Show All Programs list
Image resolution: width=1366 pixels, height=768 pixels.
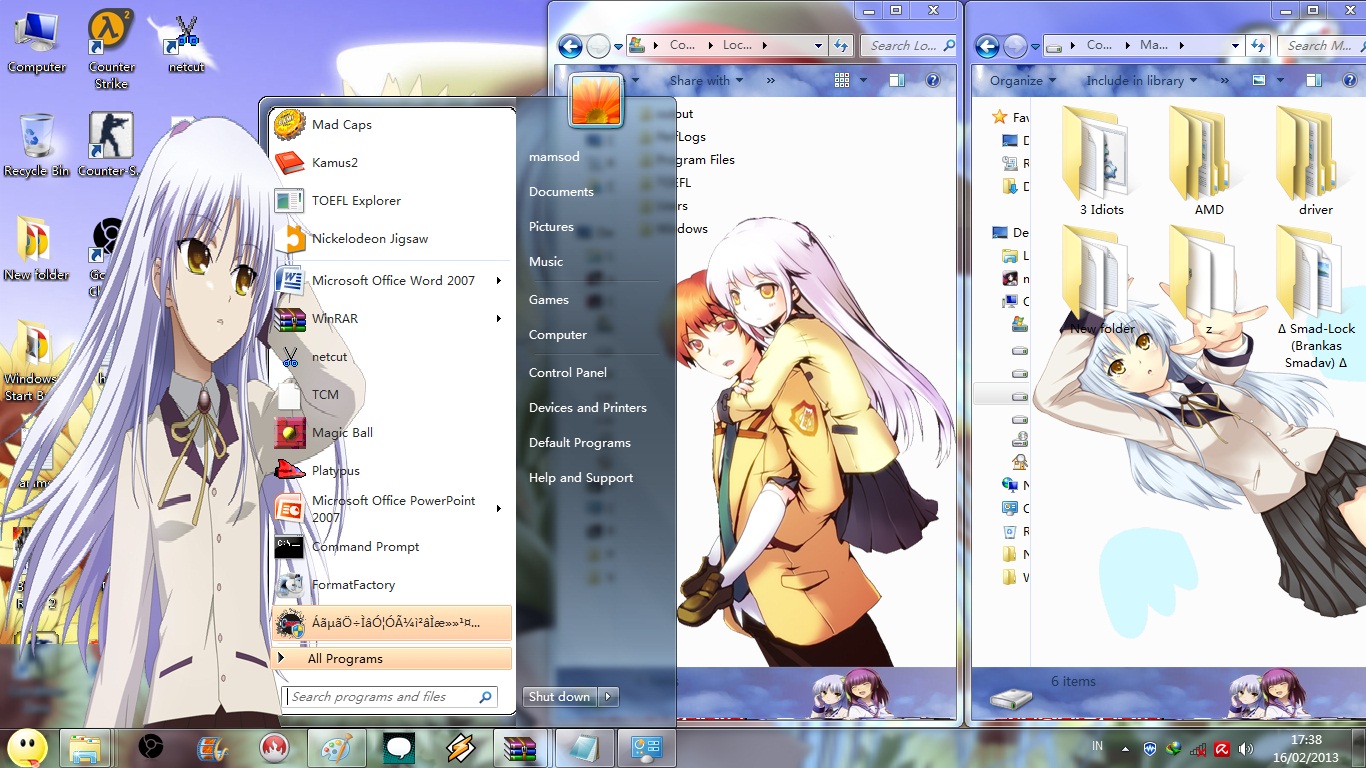coord(391,659)
